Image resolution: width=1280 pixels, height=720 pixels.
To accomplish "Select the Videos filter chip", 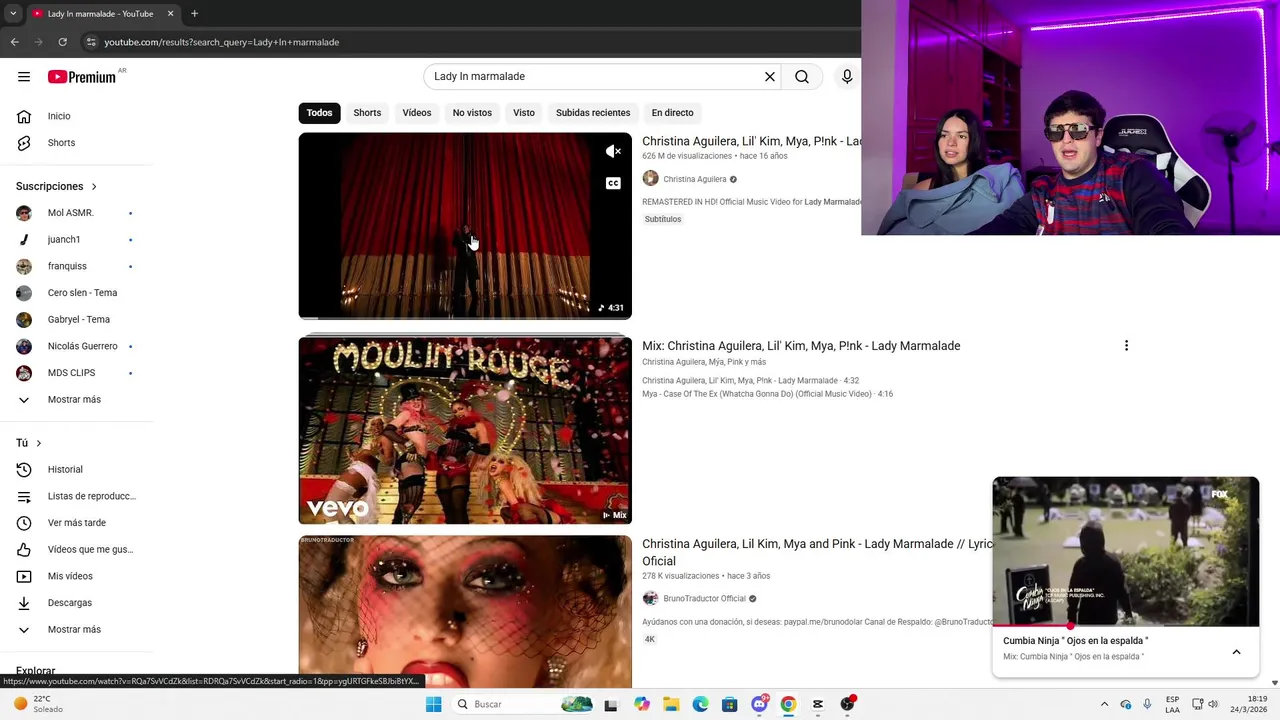I will click(417, 113).
